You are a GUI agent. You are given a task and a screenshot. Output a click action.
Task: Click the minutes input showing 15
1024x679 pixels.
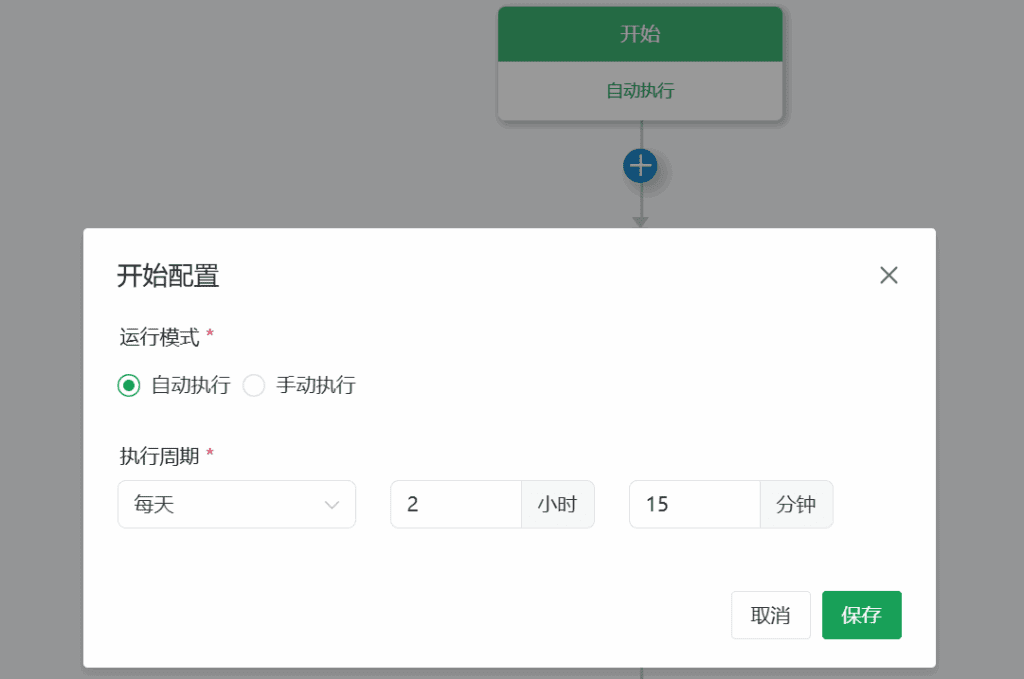click(x=693, y=504)
